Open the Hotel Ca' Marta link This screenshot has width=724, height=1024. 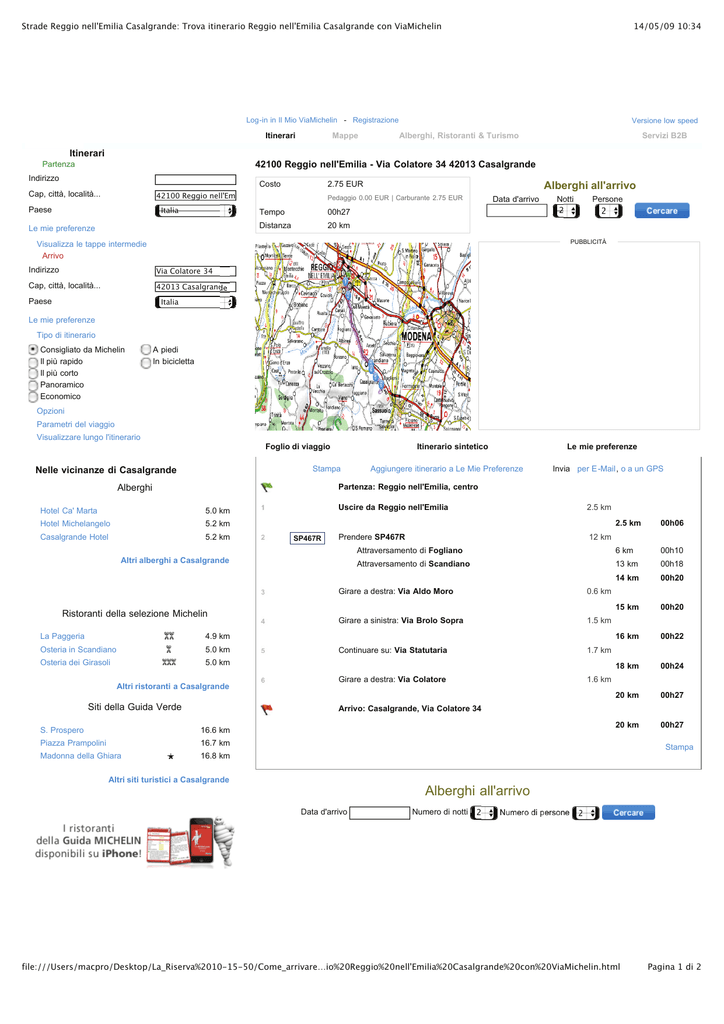pos(69,511)
